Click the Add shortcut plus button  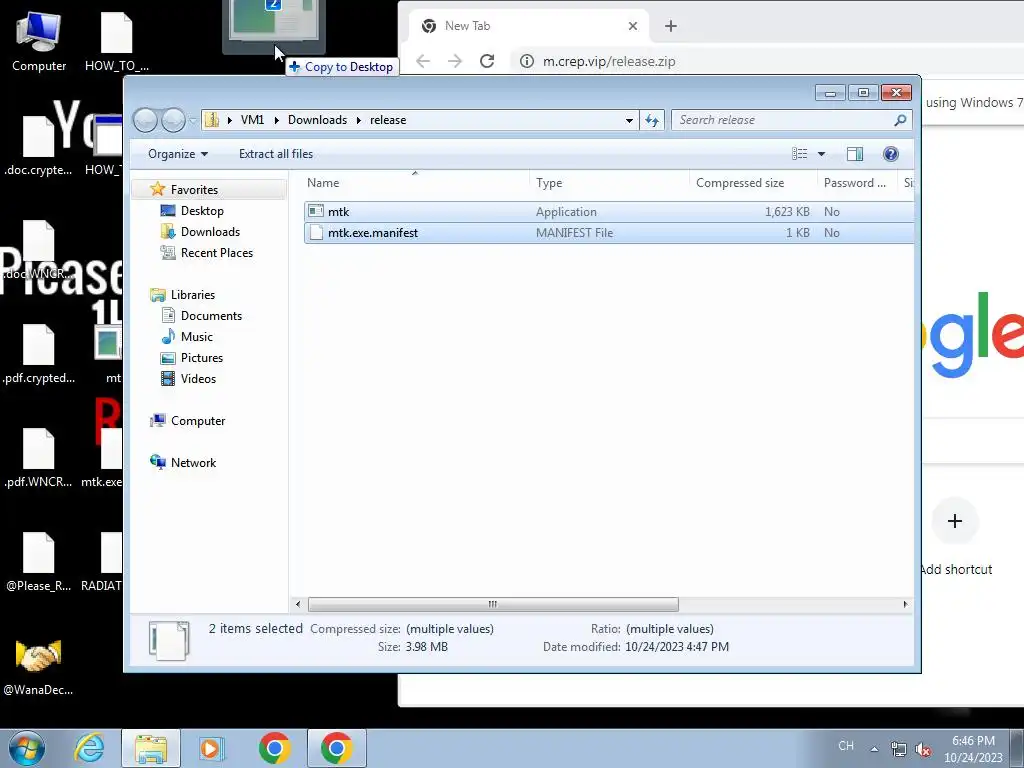[955, 521]
